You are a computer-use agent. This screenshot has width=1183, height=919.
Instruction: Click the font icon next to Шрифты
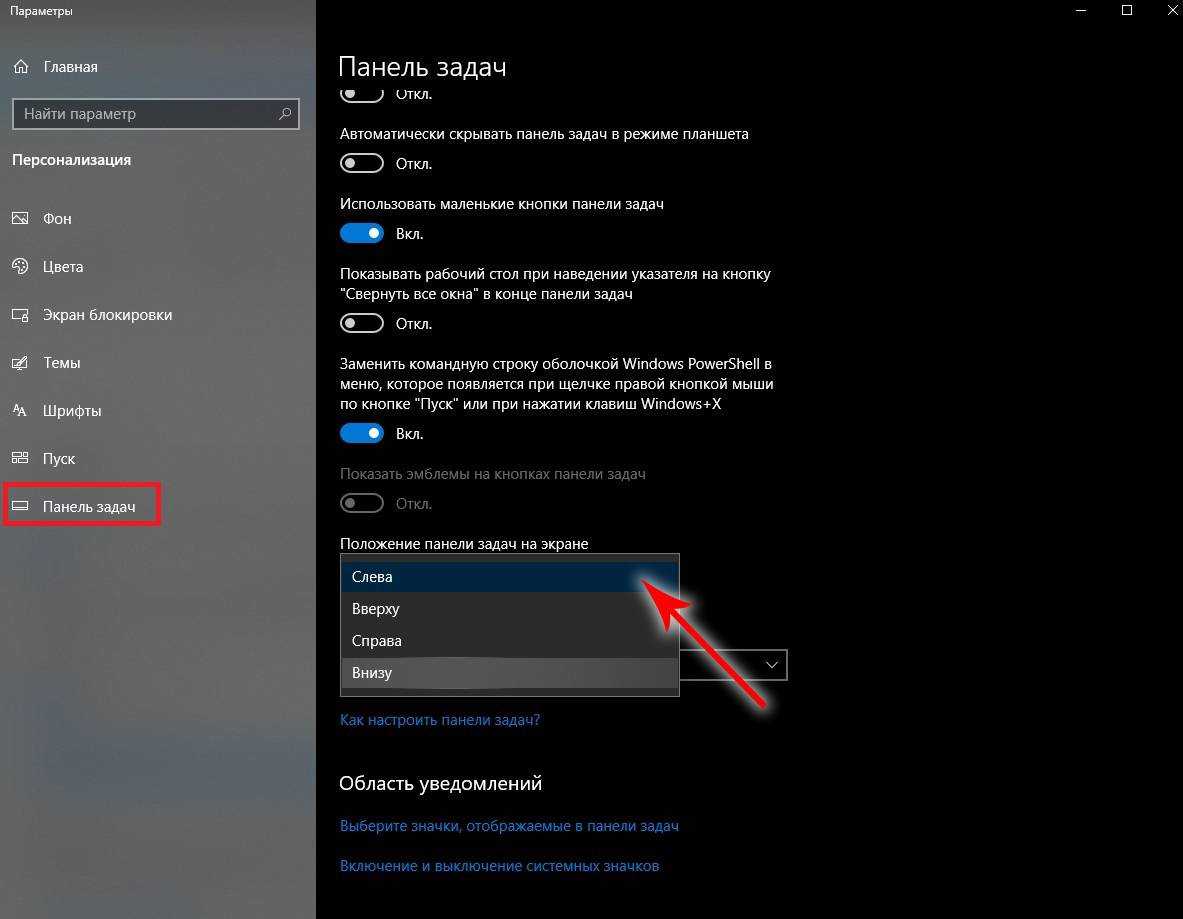coord(20,410)
